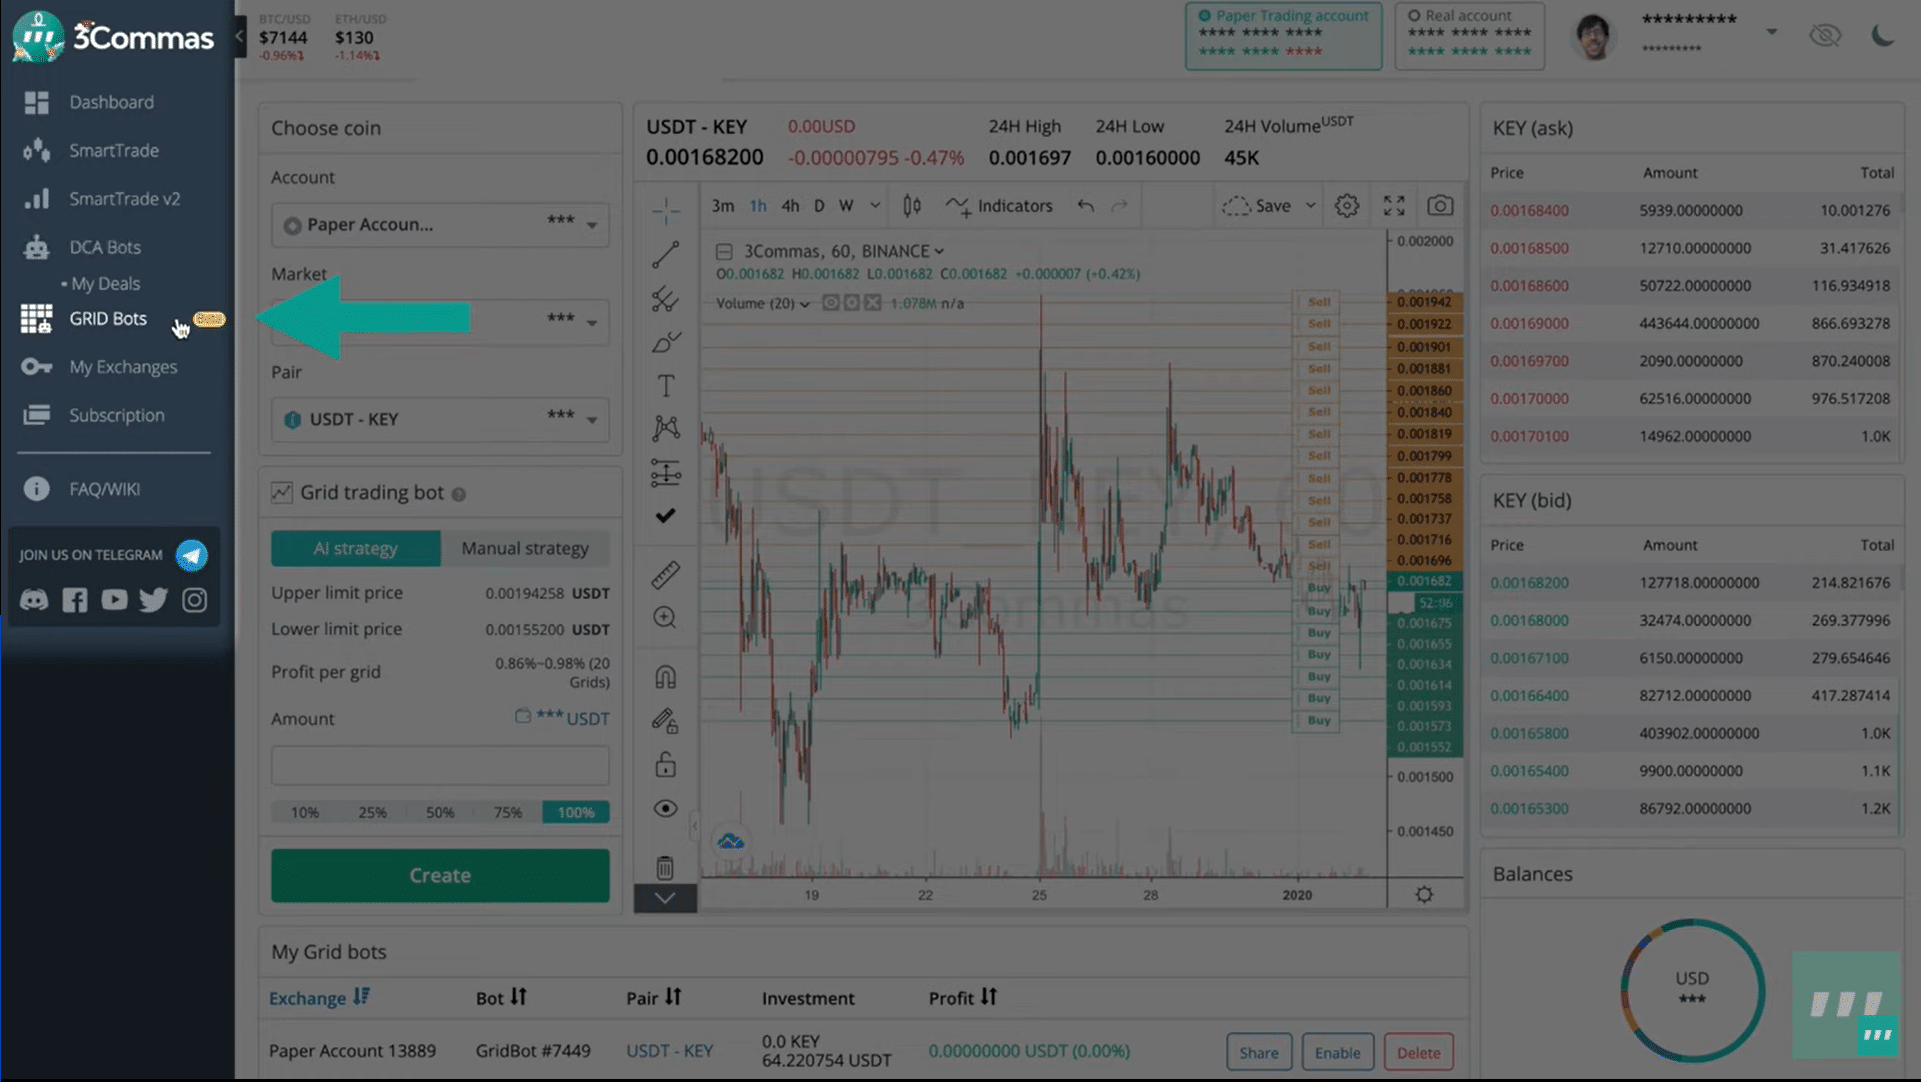
Task: Open the Subscription page
Action: tap(116, 415)
